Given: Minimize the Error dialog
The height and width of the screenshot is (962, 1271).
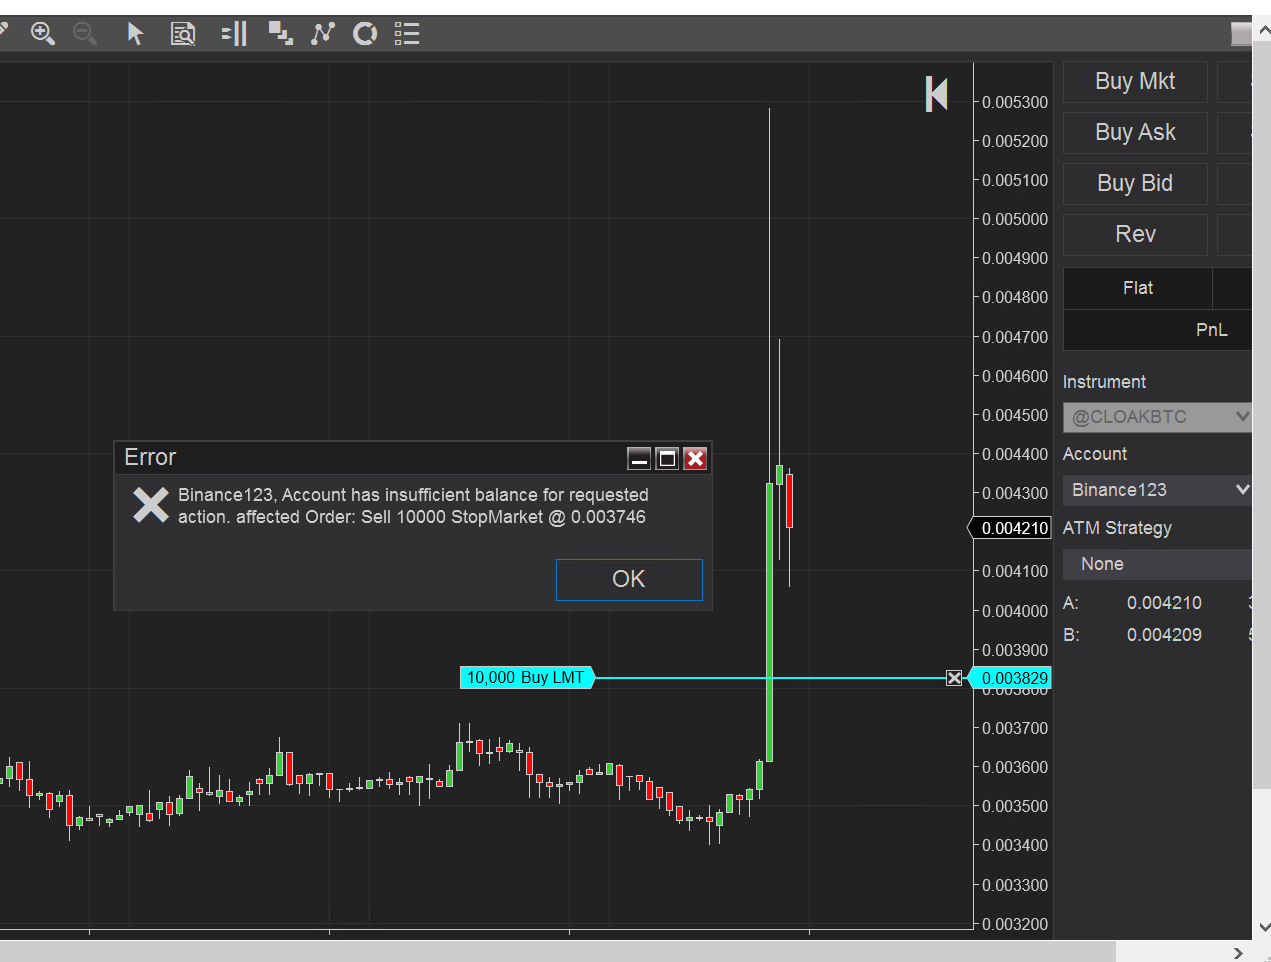Looking at the screenshot, I should click(x=639, y=458).
